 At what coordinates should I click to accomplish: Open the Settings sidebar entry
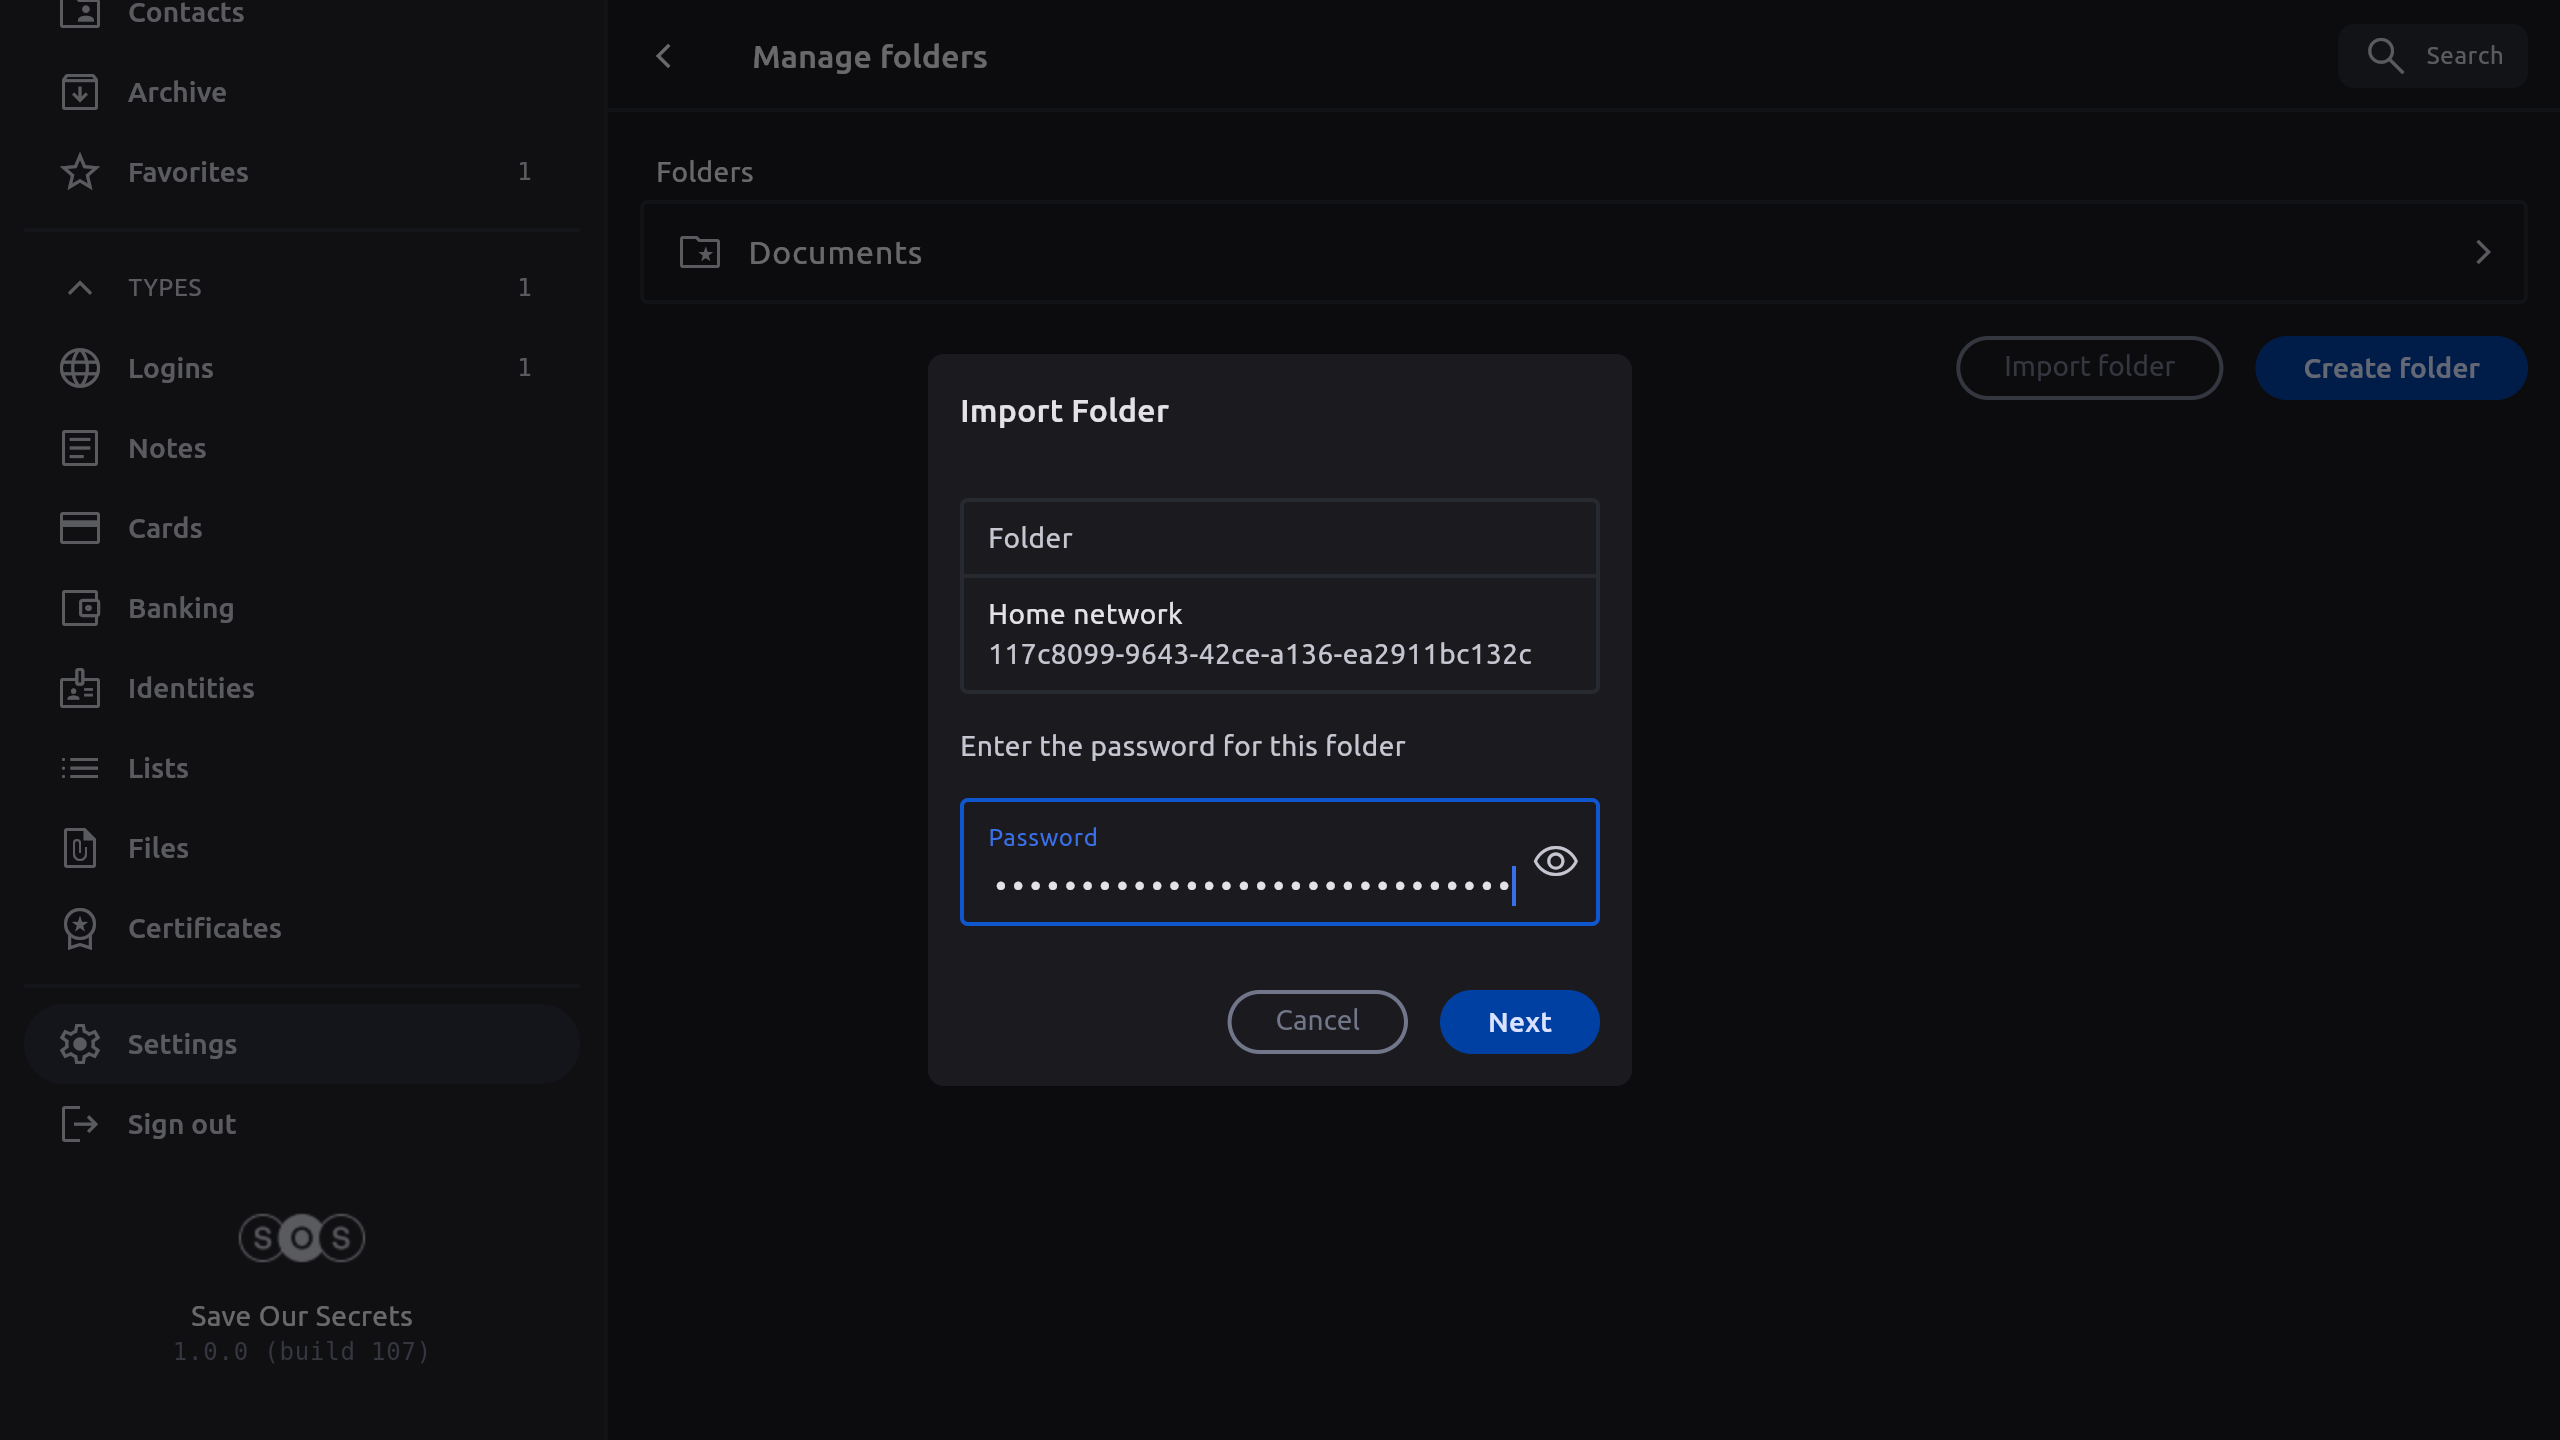(x=182, y=1044)
